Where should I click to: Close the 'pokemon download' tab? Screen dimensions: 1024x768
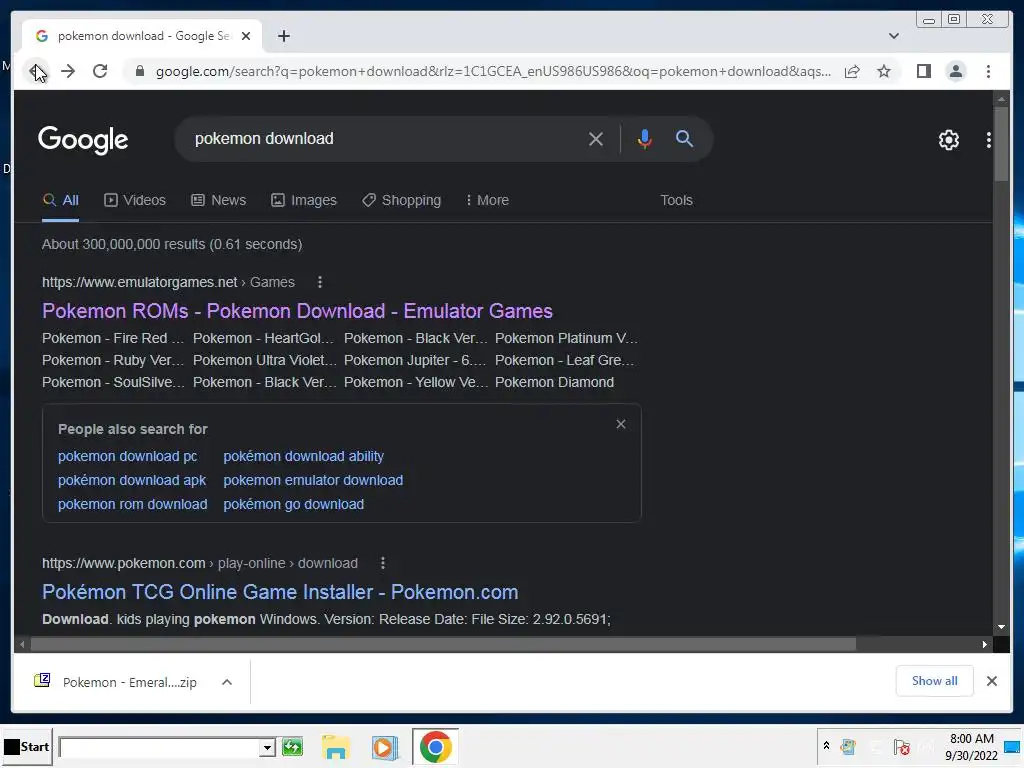point(246,36)
